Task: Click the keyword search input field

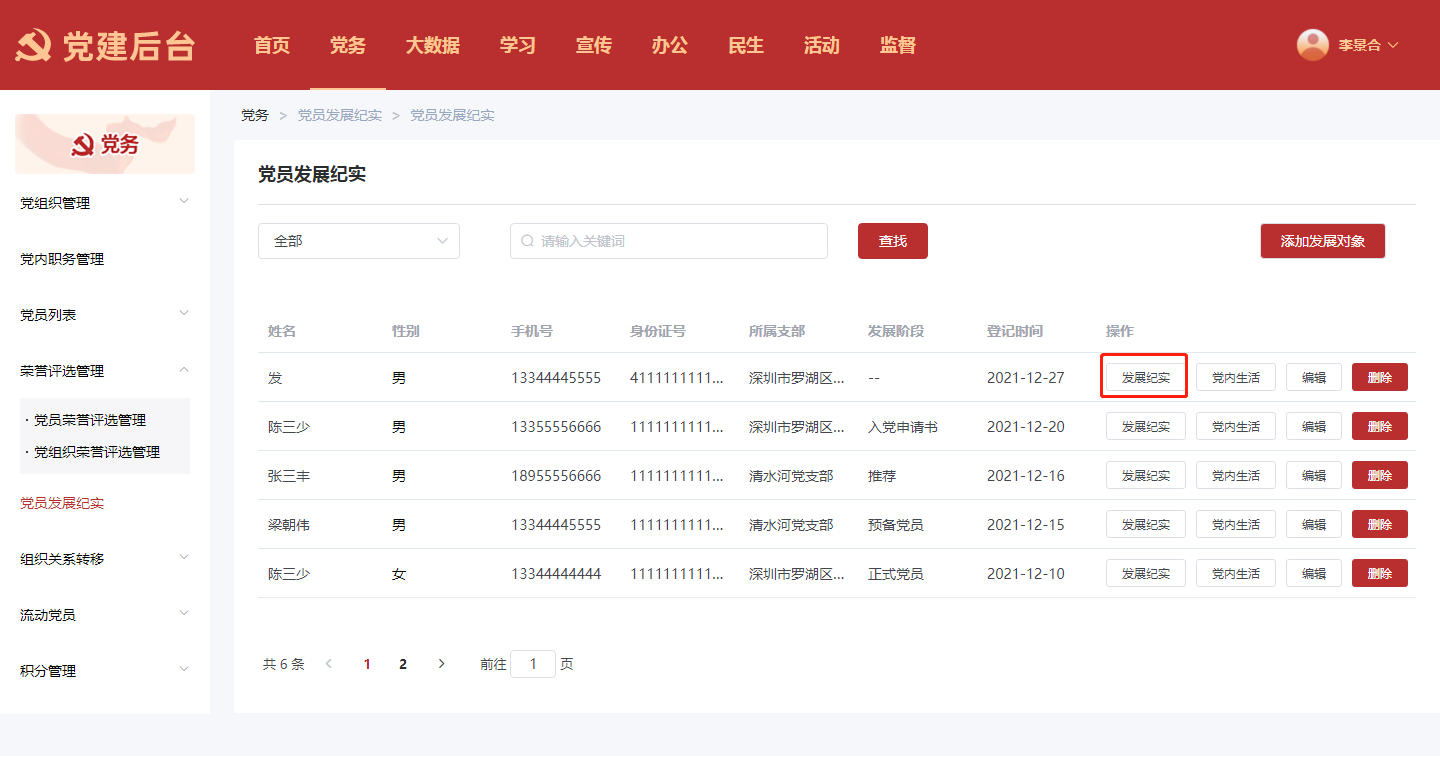Action: coord(680,241)
